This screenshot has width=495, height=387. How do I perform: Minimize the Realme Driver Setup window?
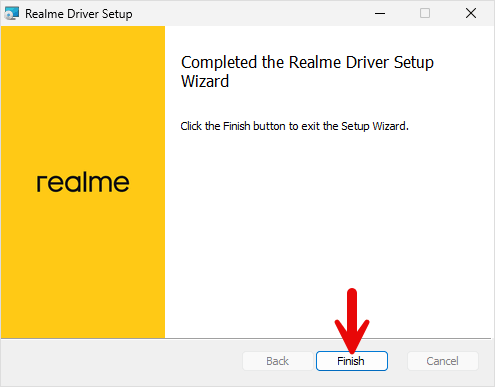tap(380, 14)
